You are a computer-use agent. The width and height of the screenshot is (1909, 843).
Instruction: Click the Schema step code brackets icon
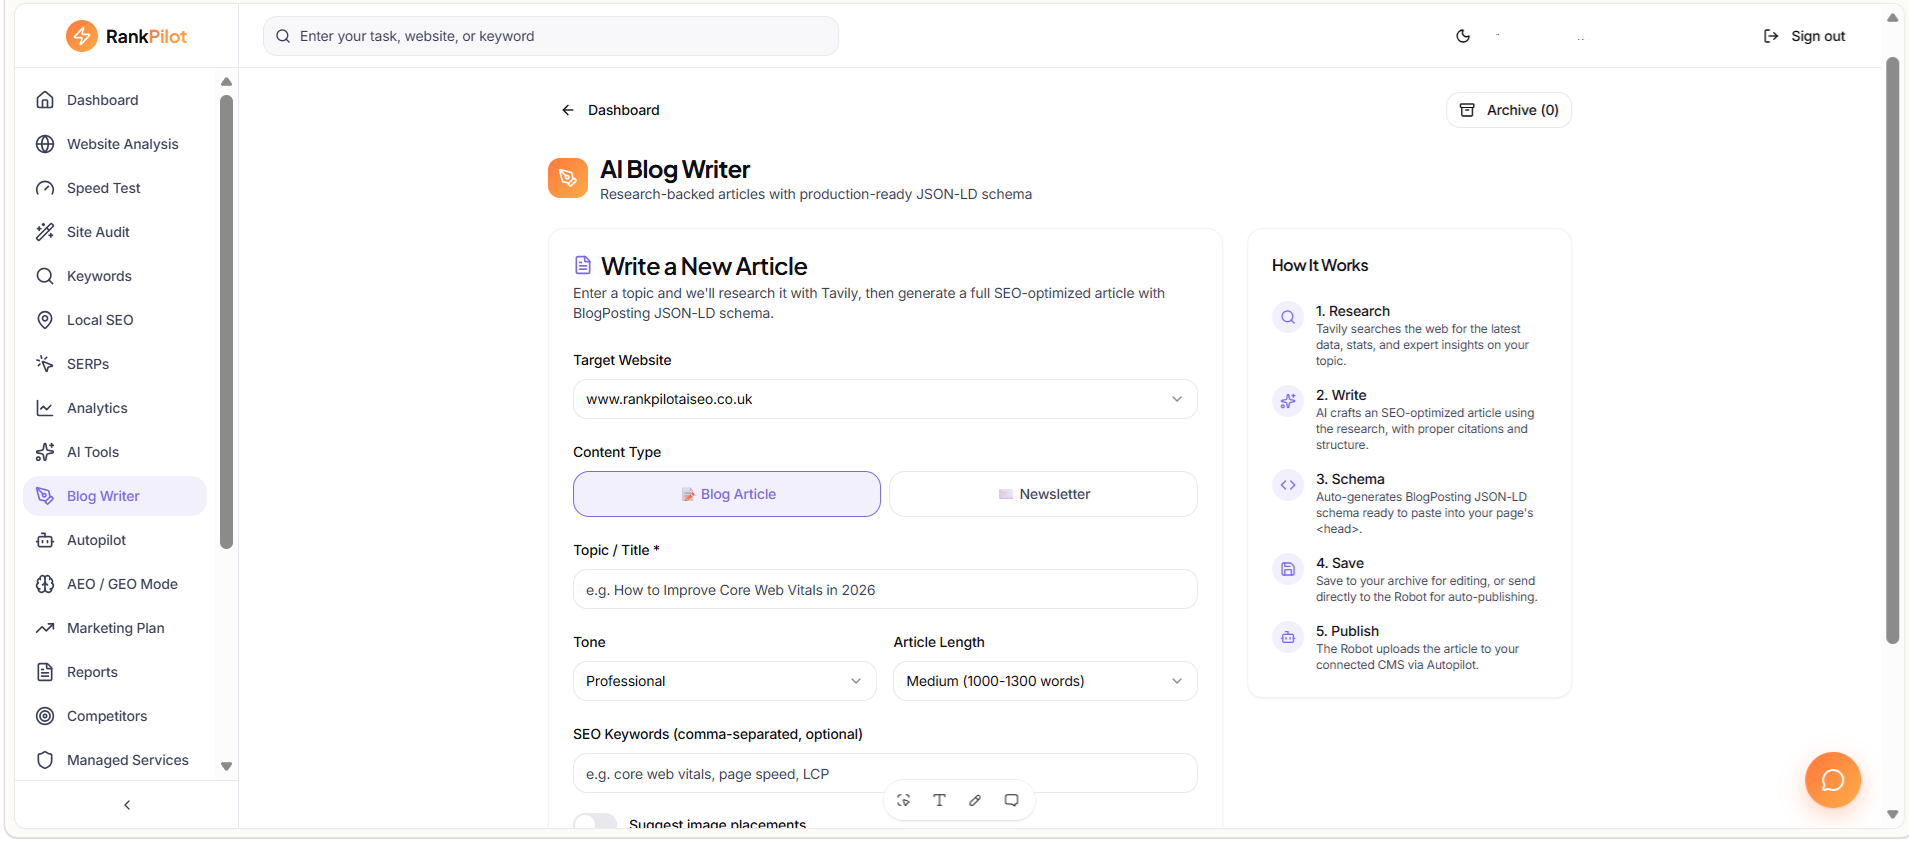click(x=1288, y=485)
